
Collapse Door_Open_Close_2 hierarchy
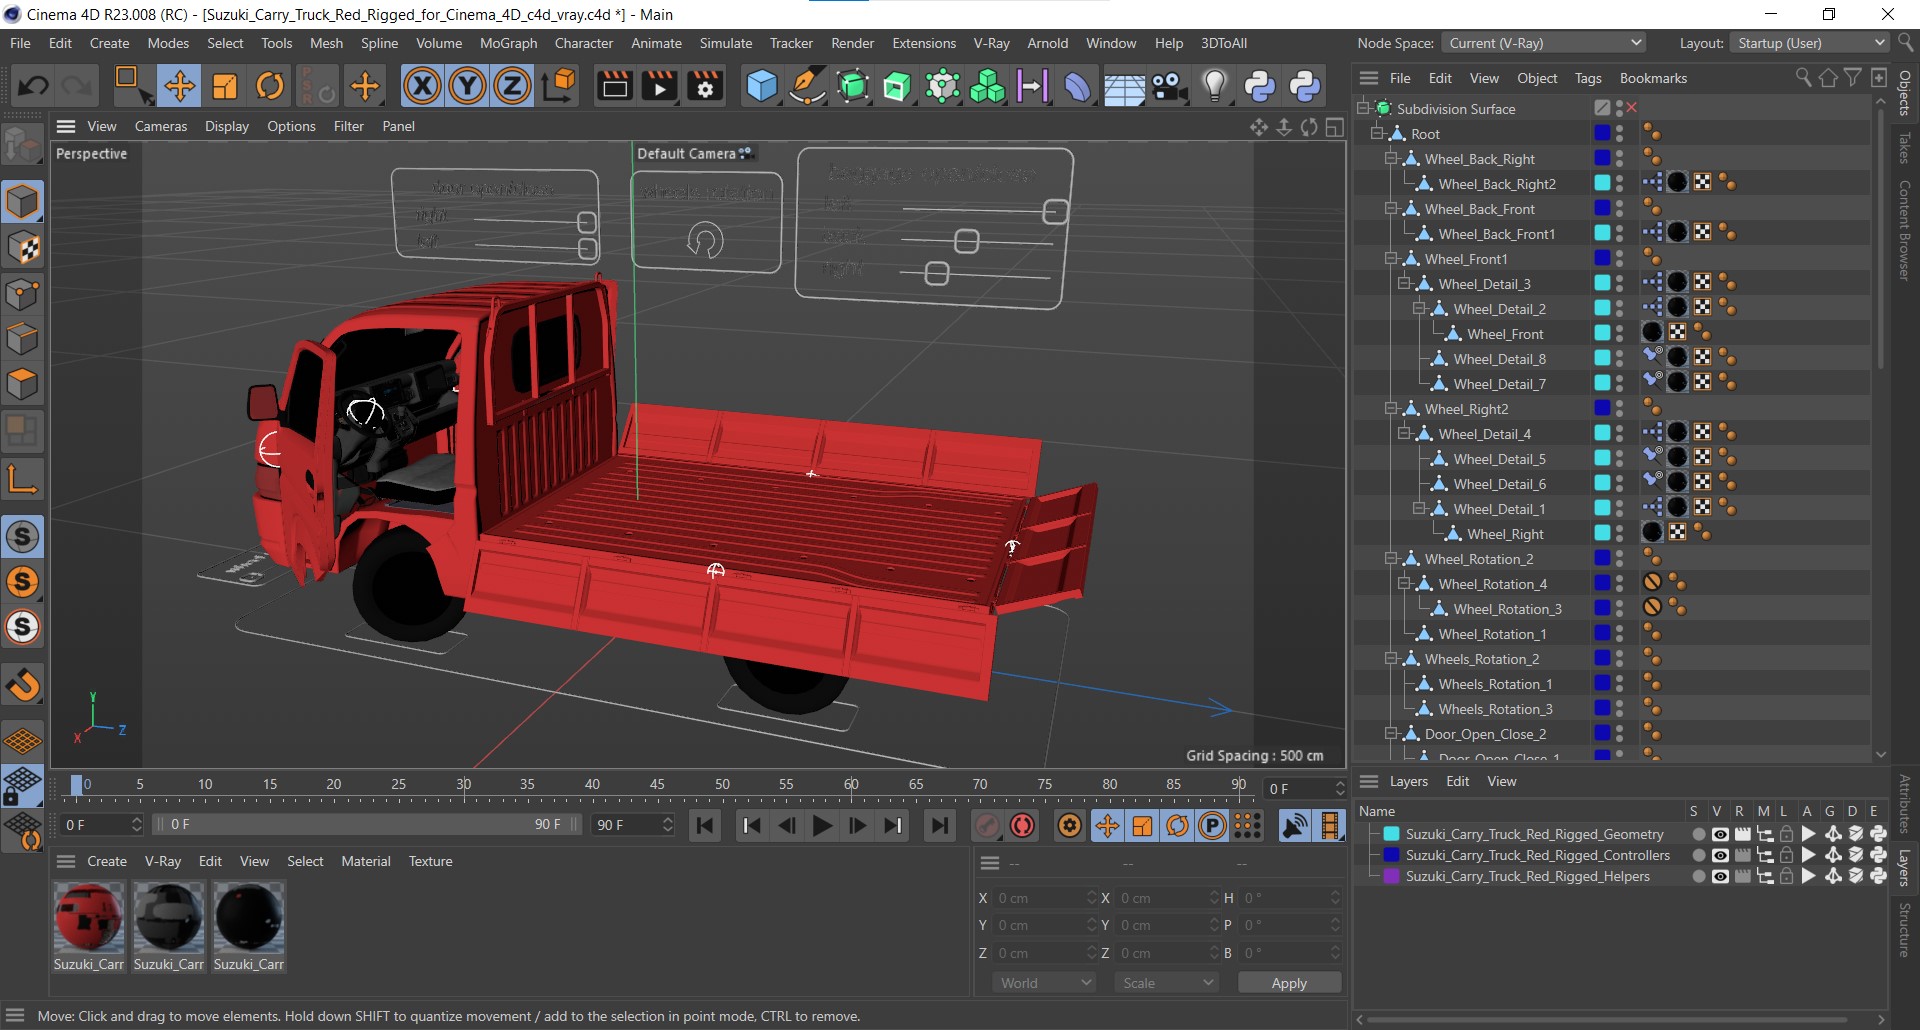tap(1390, 733)
